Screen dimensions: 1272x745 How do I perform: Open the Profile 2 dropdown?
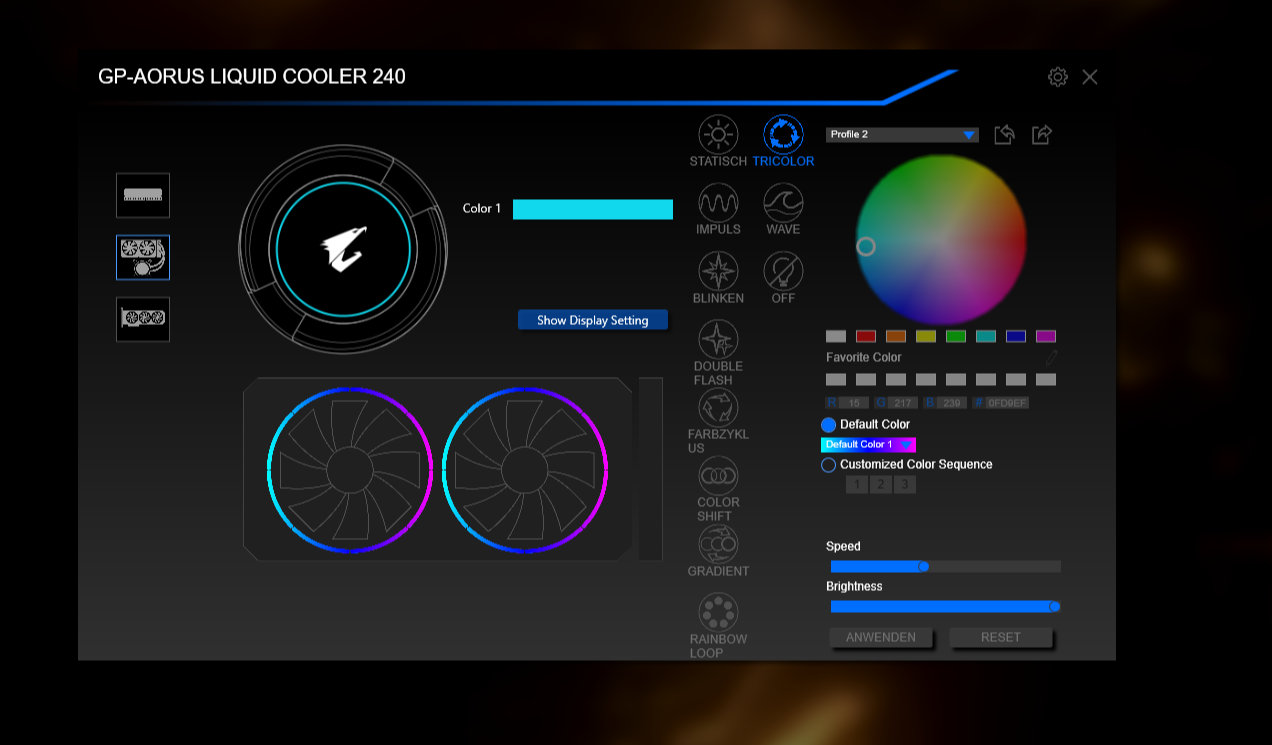point(902,135)
